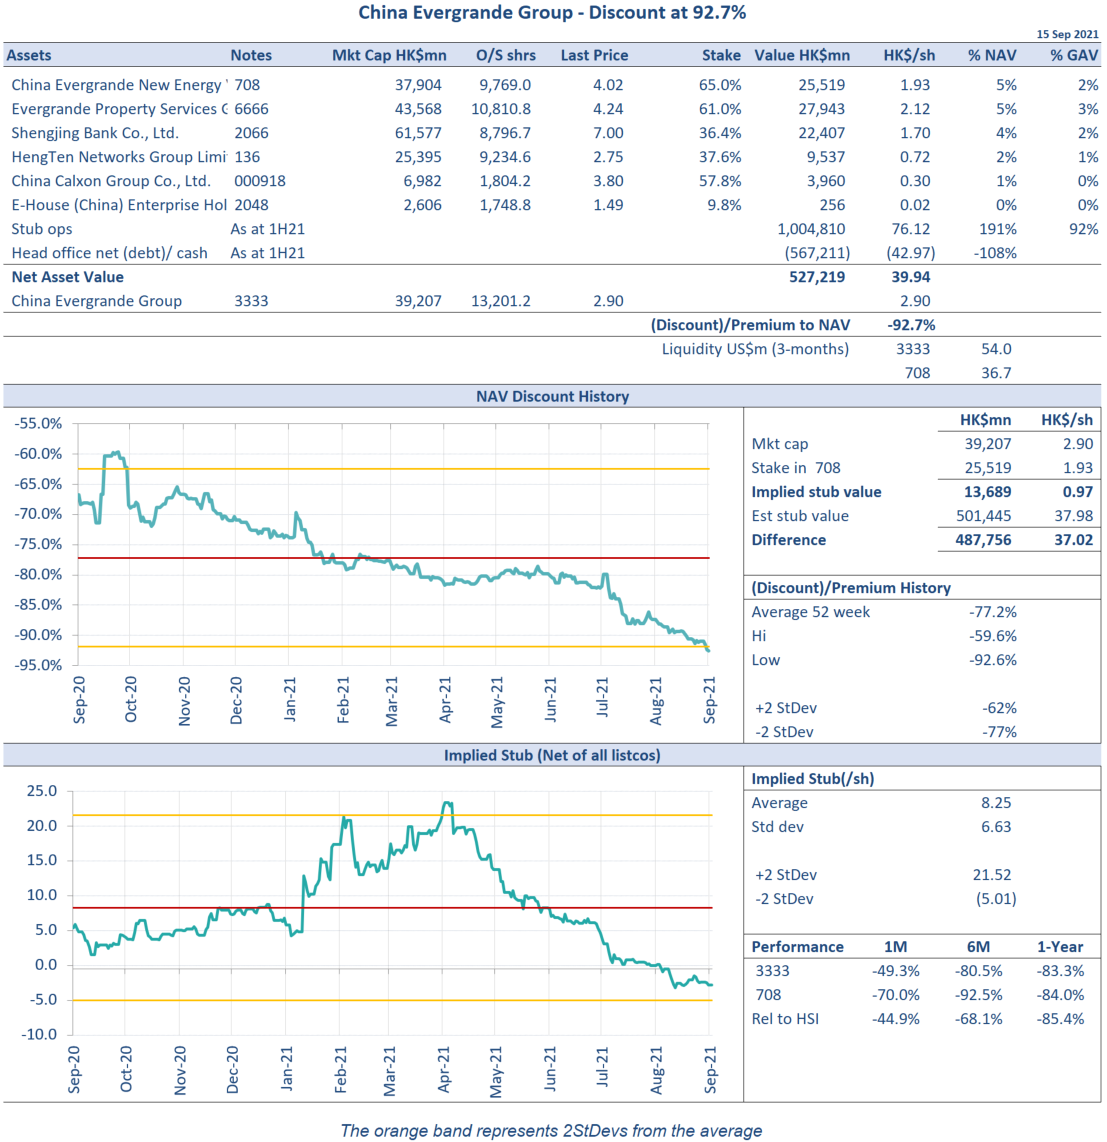Select the difference value "487,756"

point(984,540)
